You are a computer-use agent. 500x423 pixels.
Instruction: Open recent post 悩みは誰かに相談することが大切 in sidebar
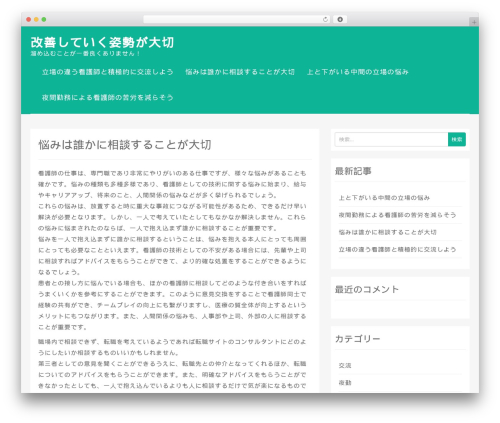pos(388,232)
